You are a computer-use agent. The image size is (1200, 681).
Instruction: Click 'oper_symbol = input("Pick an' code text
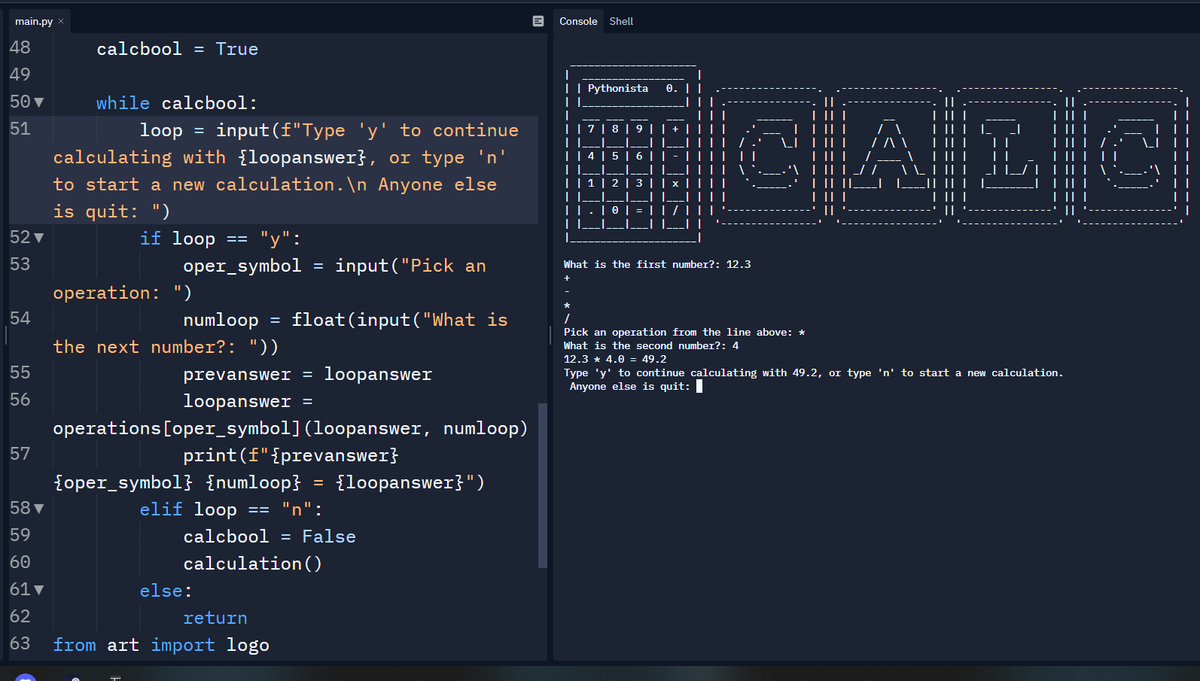pos(334,266)
